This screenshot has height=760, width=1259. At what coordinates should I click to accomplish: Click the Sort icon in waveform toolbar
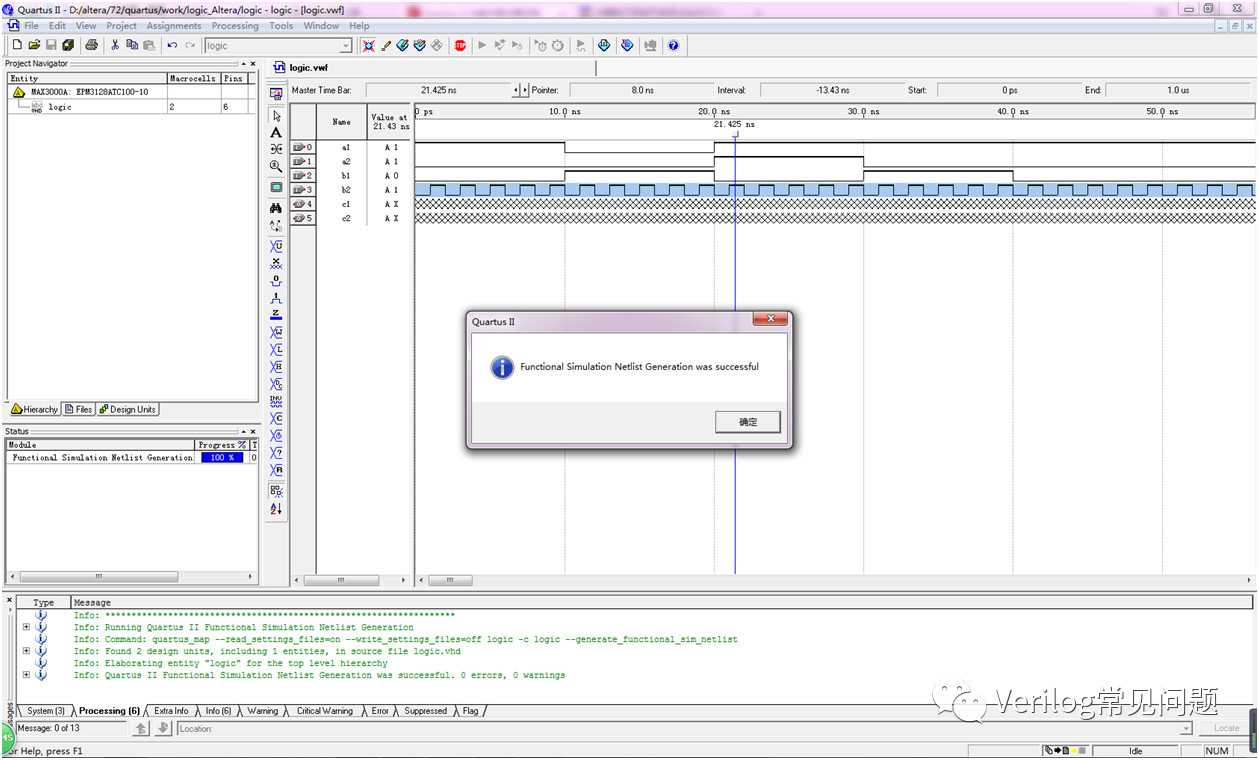[276, 509]
